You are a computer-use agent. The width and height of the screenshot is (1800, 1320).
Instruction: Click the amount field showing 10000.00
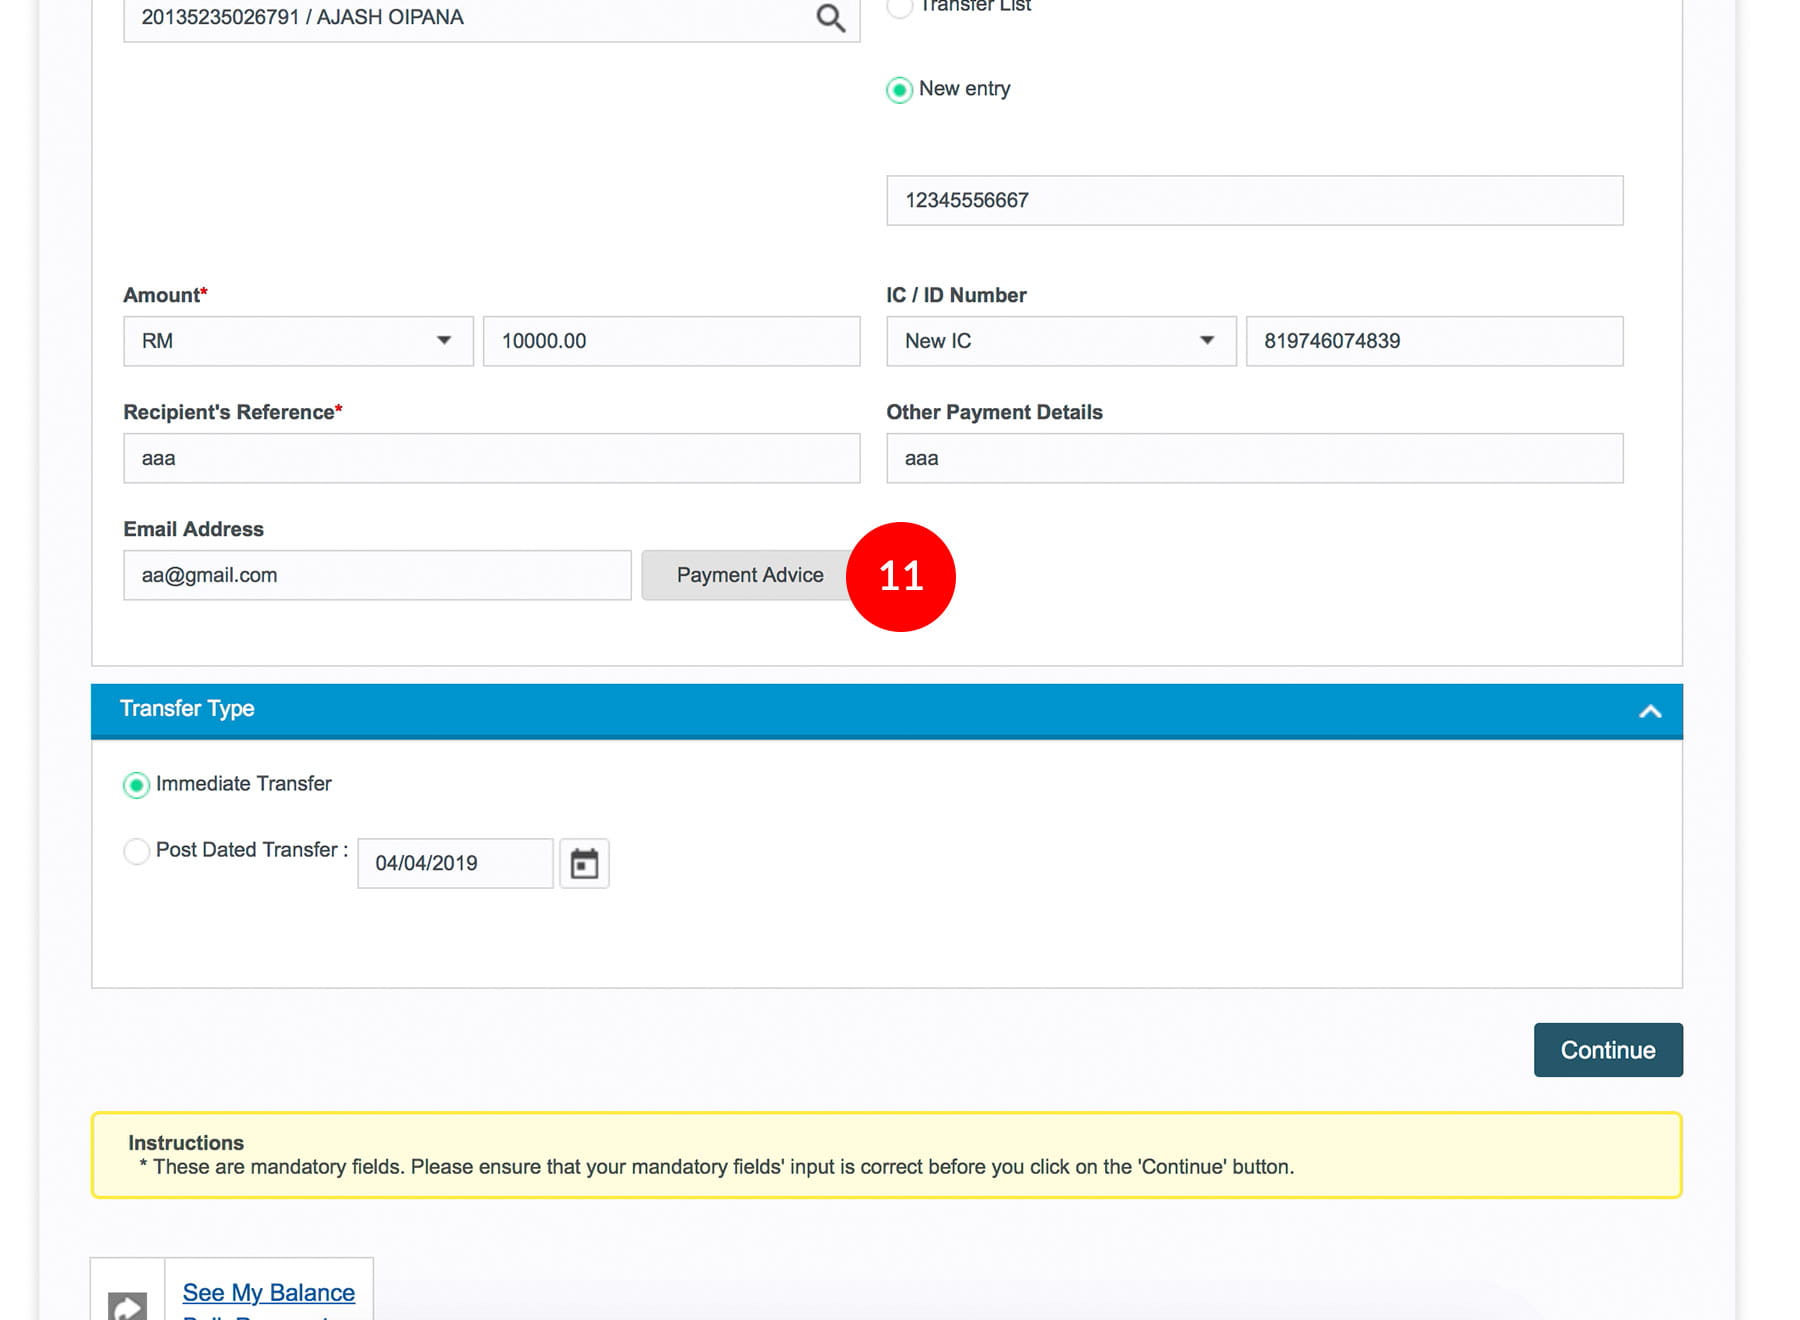[671, 341]
